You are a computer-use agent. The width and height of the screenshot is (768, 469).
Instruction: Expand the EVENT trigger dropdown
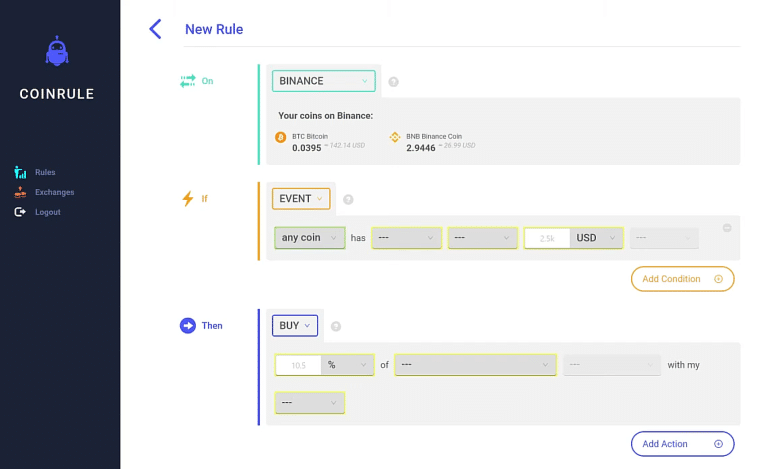300,198
